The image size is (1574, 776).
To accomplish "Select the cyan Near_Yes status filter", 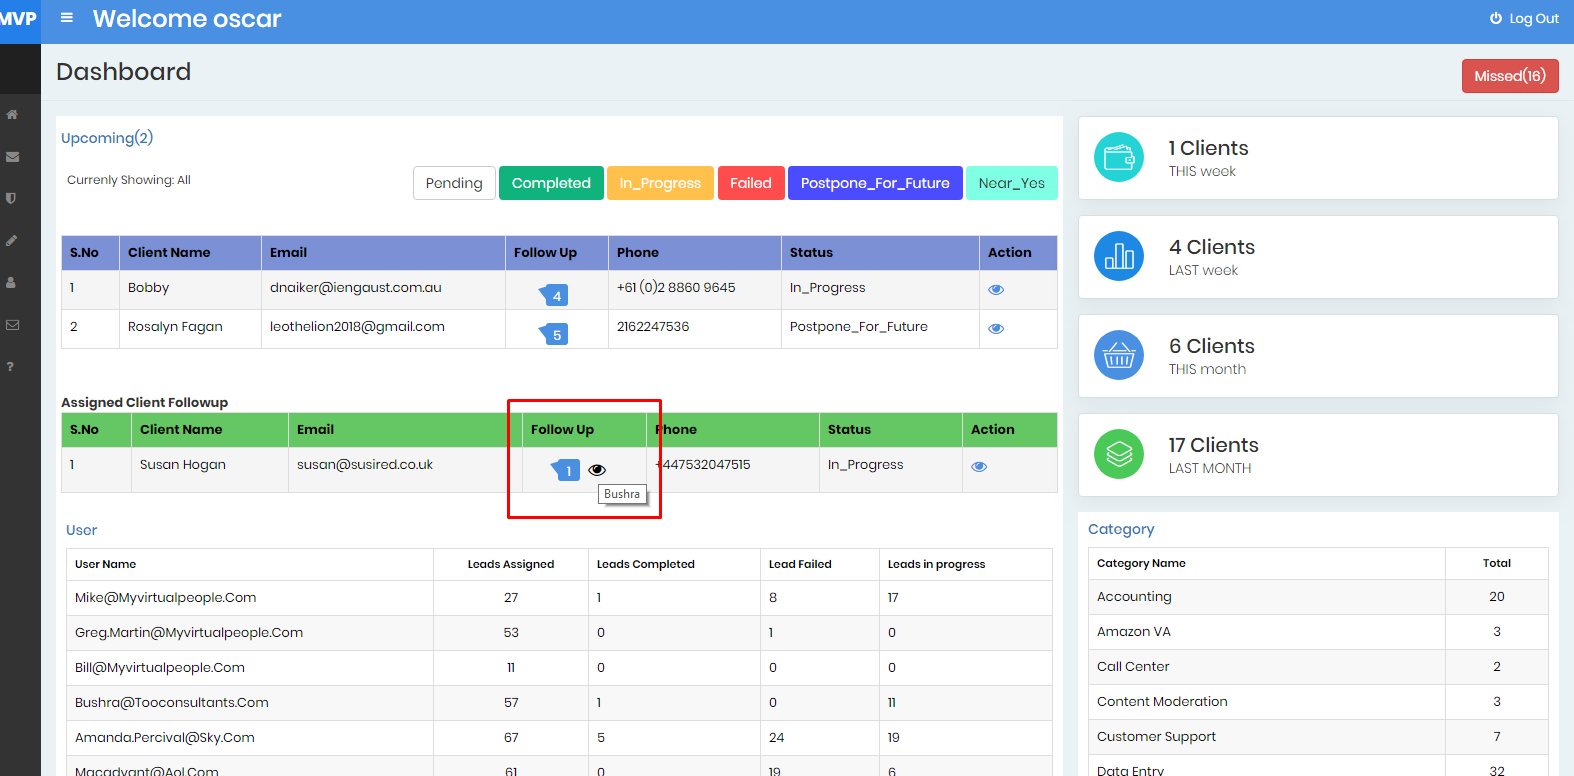I will [1011, 183].
